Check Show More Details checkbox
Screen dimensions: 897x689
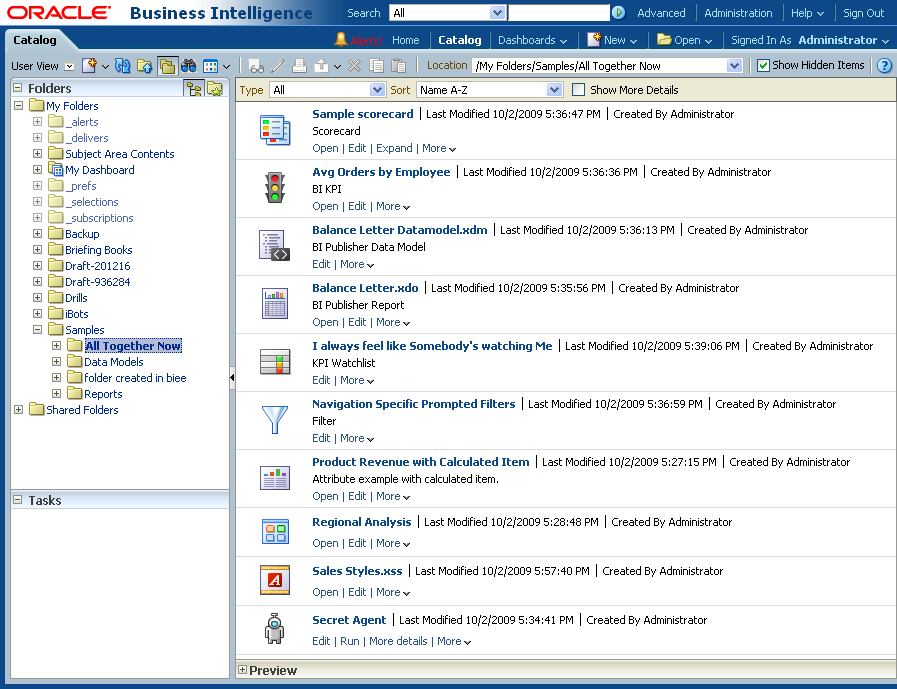pos(578,90)
